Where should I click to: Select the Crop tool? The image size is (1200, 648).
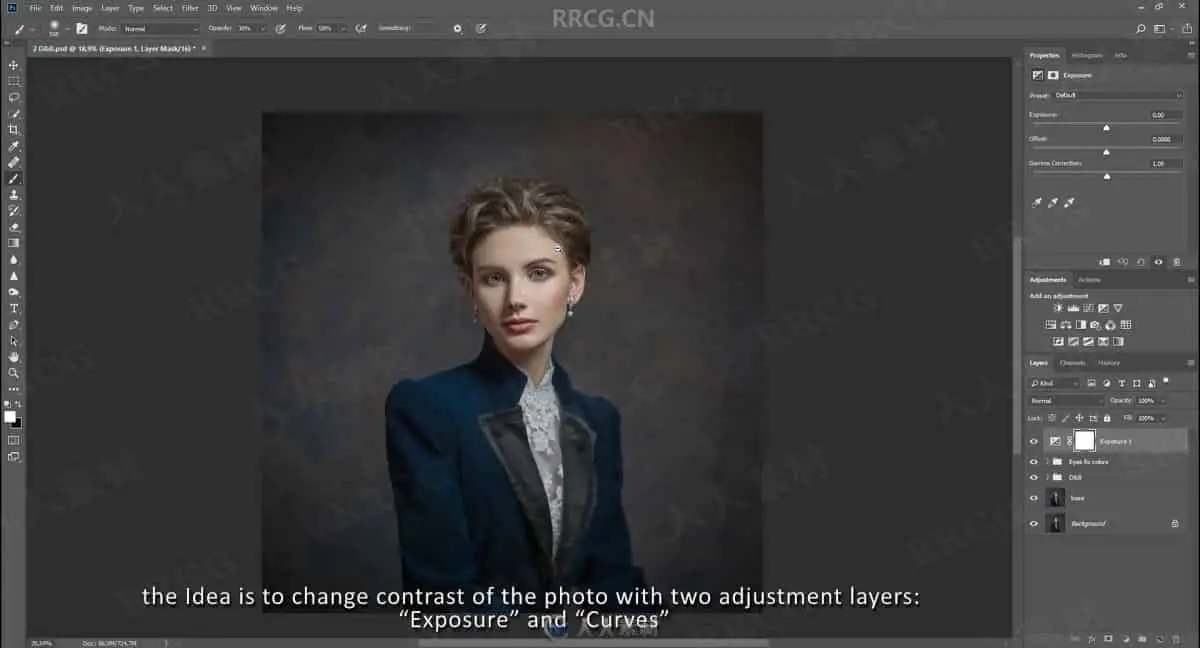(14, 130)
